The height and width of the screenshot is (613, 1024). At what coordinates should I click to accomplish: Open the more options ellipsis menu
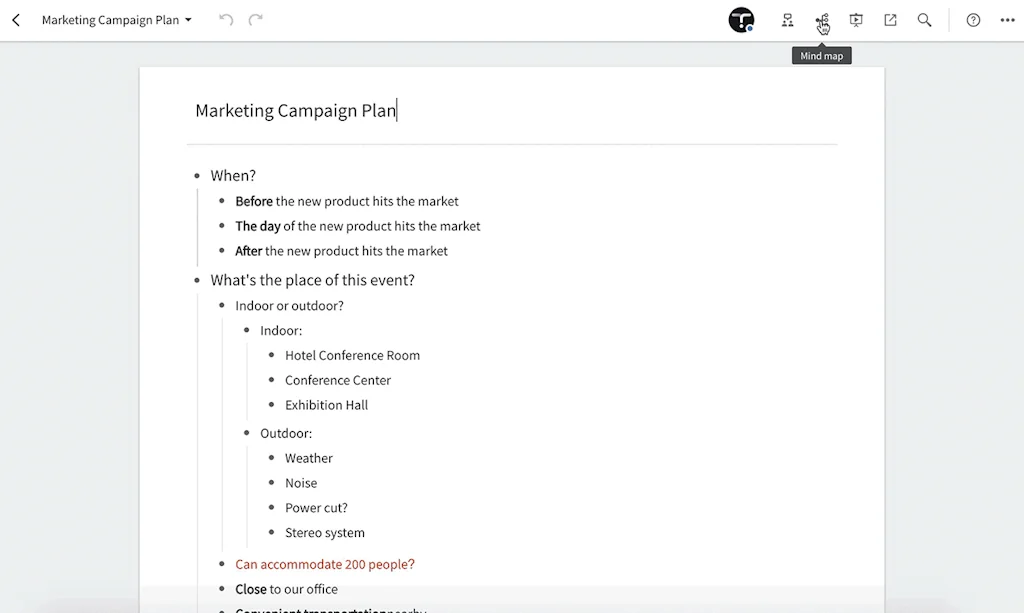click(1007, 20)
